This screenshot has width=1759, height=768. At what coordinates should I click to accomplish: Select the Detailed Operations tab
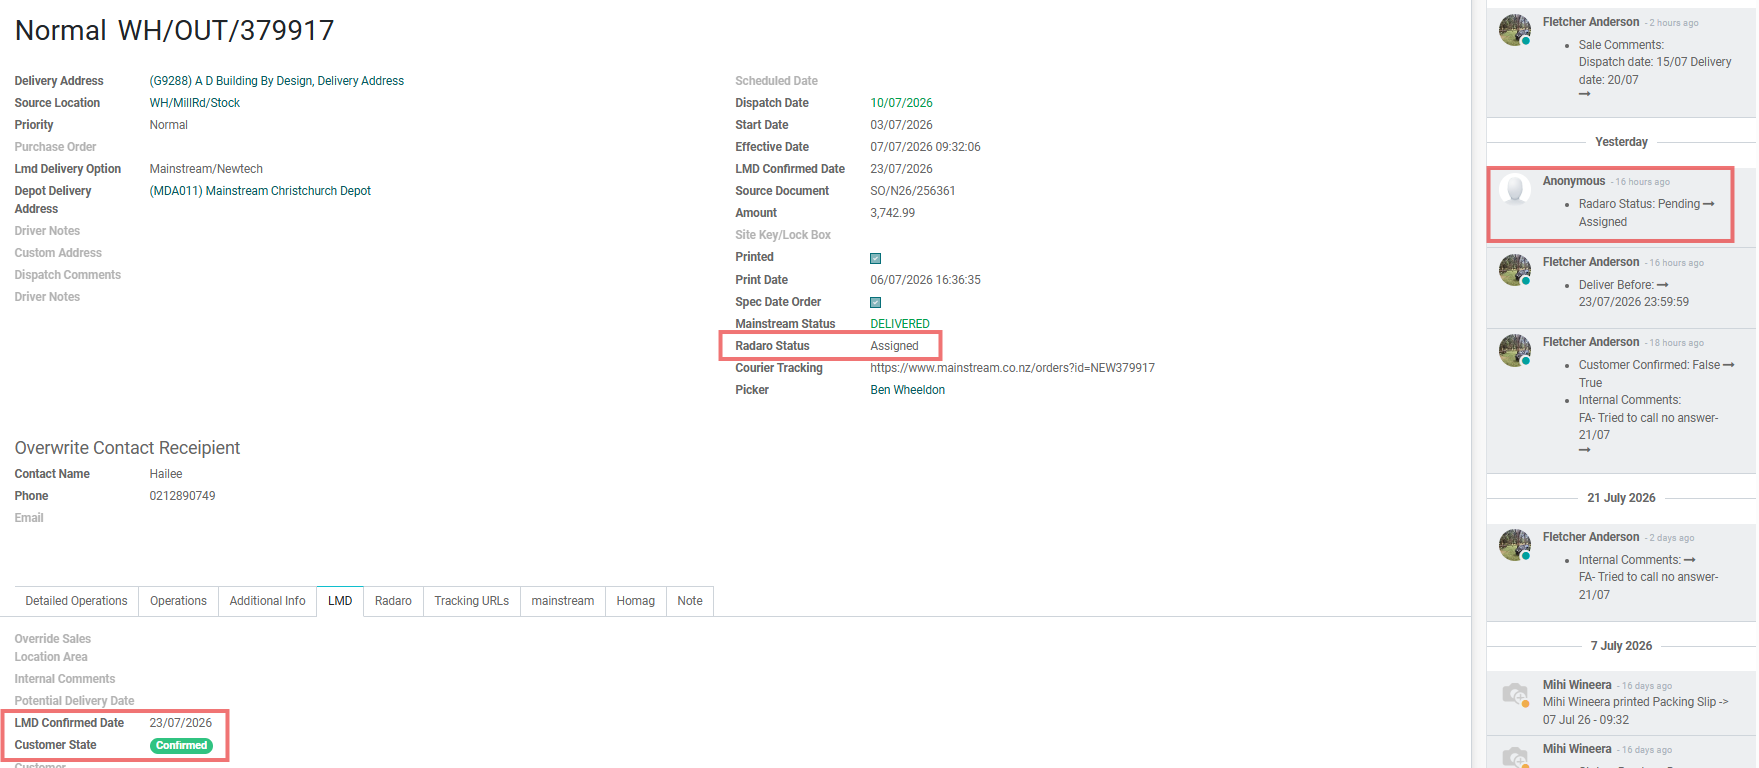coord(76,601)
